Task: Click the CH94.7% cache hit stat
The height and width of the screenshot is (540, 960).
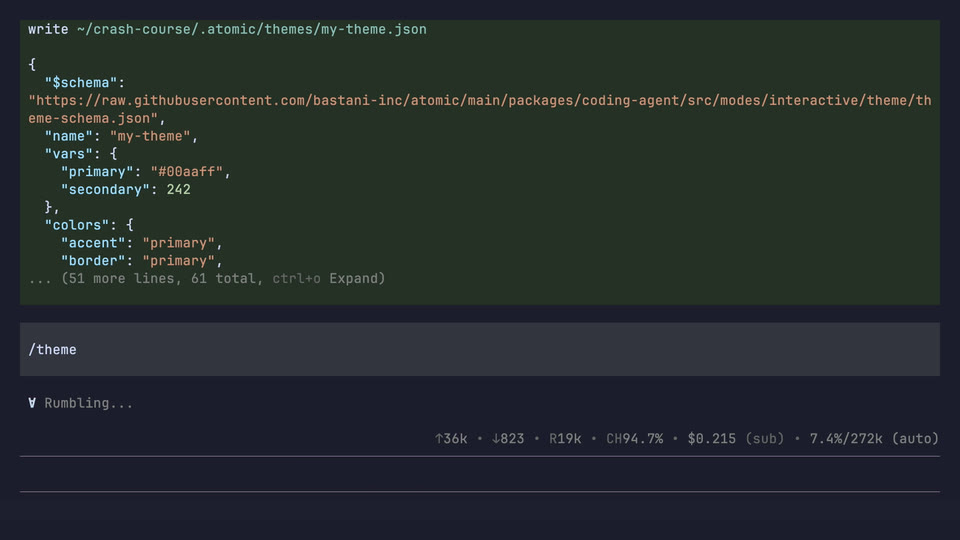Action: [634, 438]
